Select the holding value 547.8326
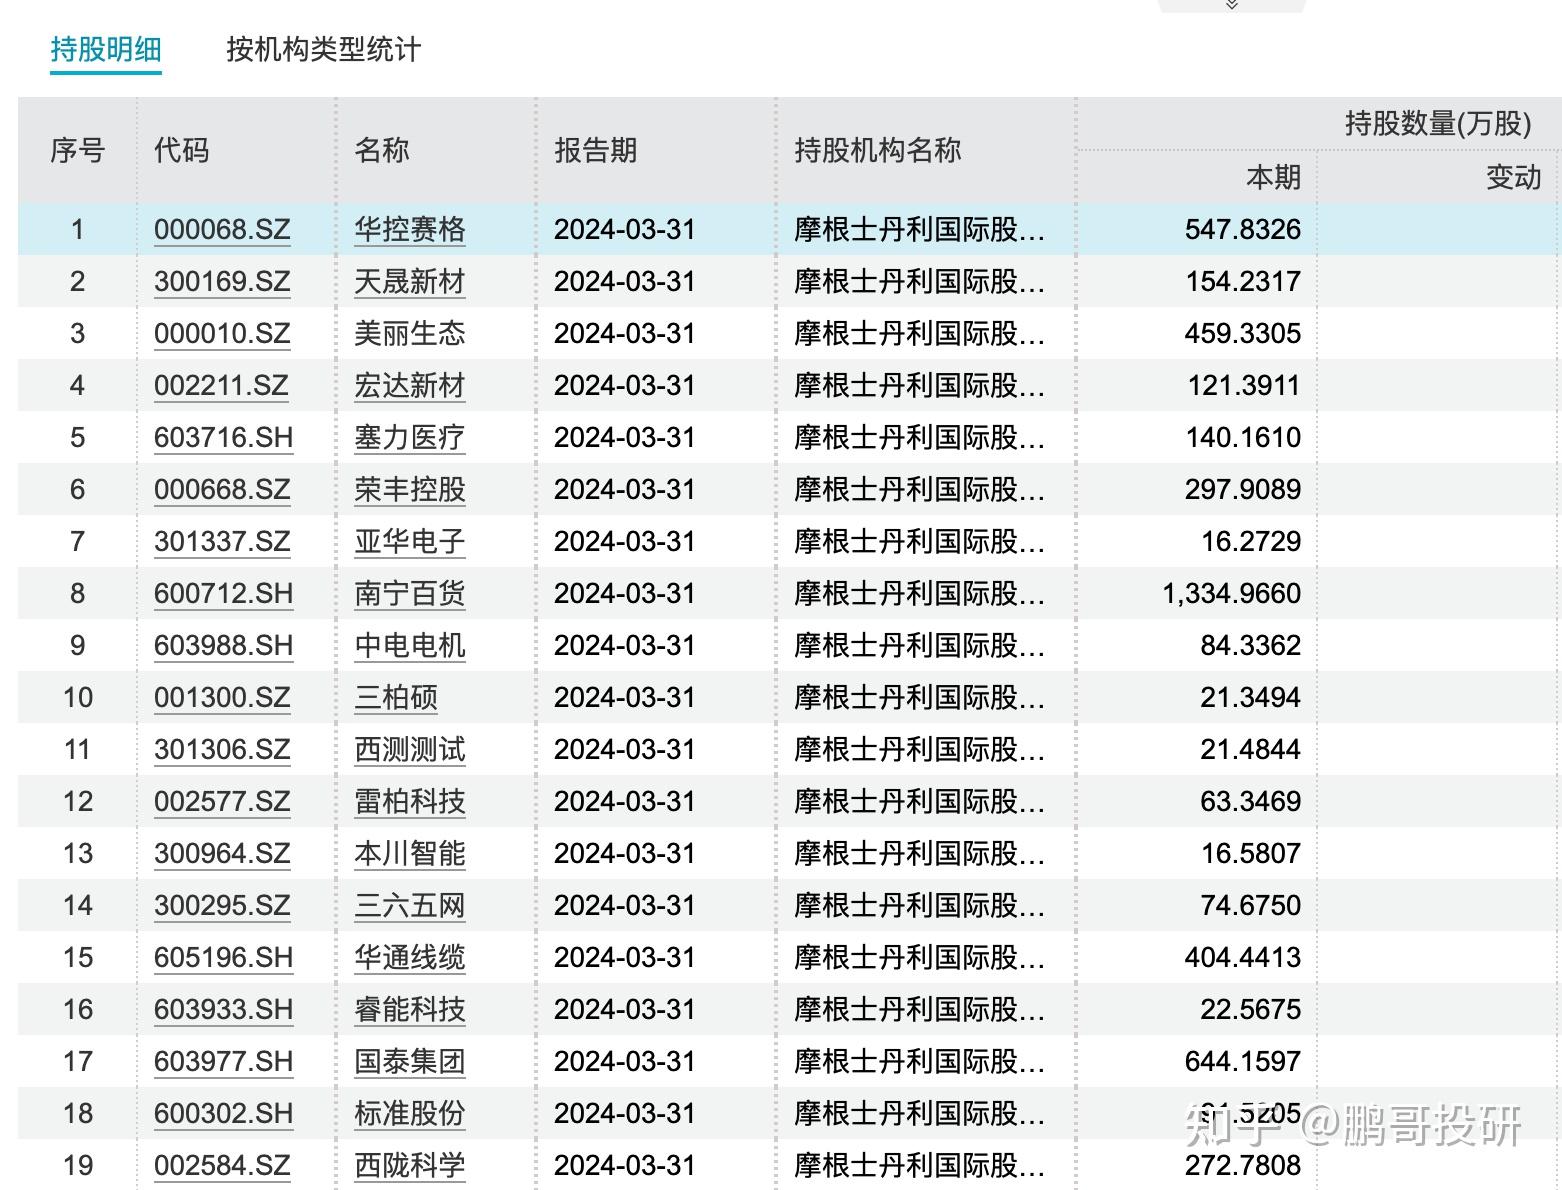1562x1190 pixels. click(x=1243, y=229)
